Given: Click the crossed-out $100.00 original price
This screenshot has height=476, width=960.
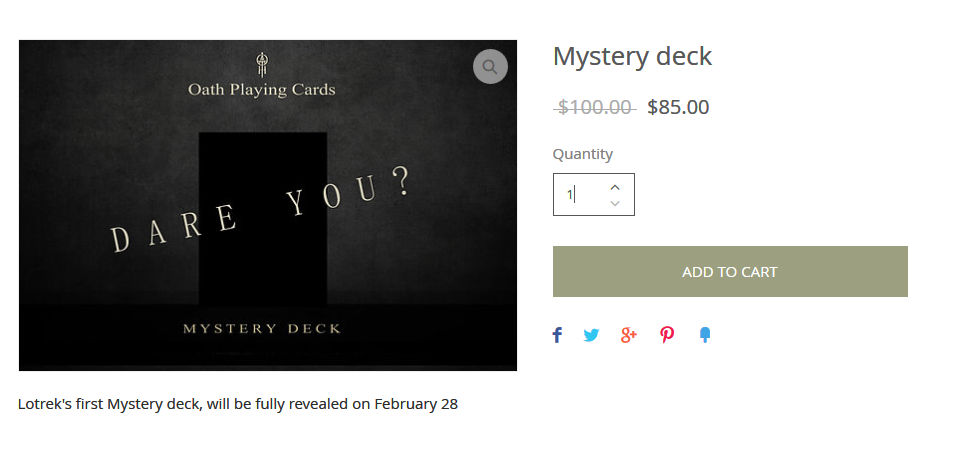Looking at the screenshot, I should (x=595, y=107).
